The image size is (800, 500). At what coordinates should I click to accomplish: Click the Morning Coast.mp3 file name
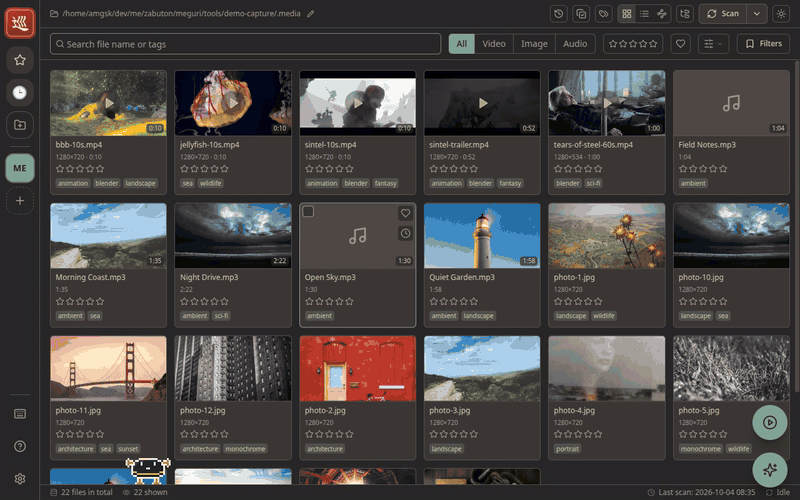click(90, 277)
